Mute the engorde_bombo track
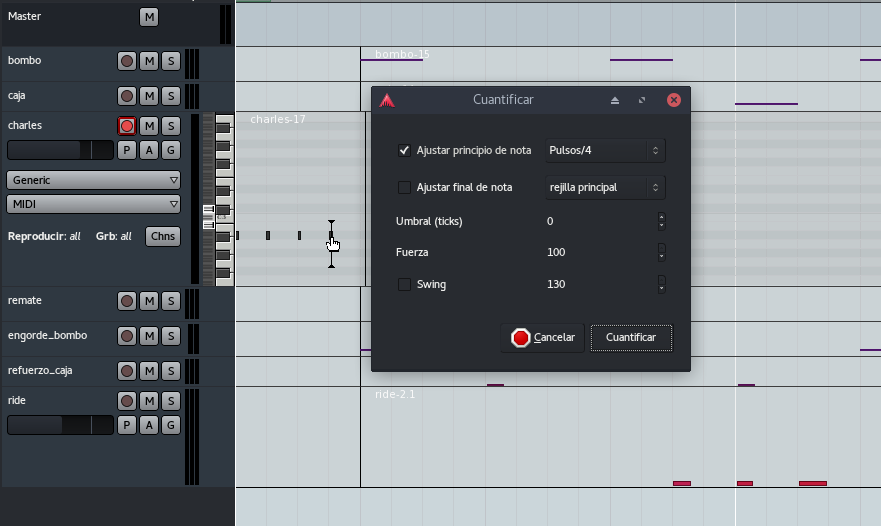 tap(149, 336)
